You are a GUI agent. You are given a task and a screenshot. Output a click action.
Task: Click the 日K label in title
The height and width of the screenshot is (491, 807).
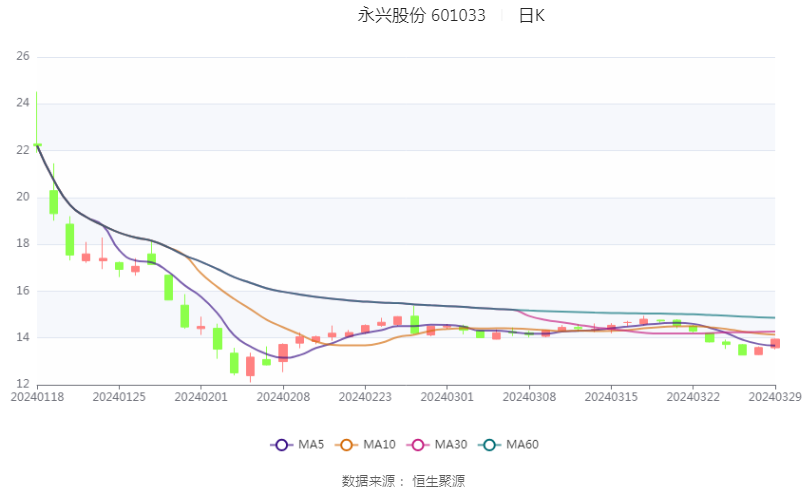pos(531,15)
